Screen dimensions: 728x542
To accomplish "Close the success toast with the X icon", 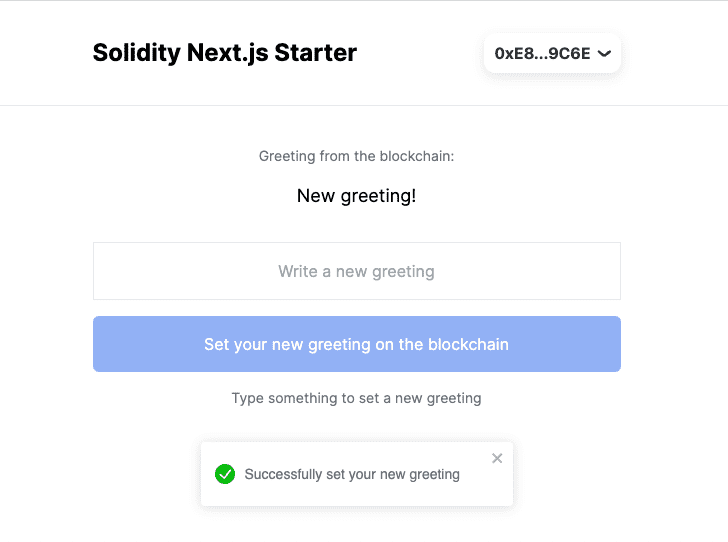I will [497, 458].
